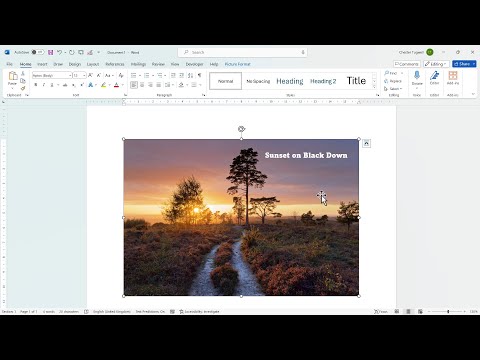
Task: Click the Comments button
Action: click(x=407, y=64)
